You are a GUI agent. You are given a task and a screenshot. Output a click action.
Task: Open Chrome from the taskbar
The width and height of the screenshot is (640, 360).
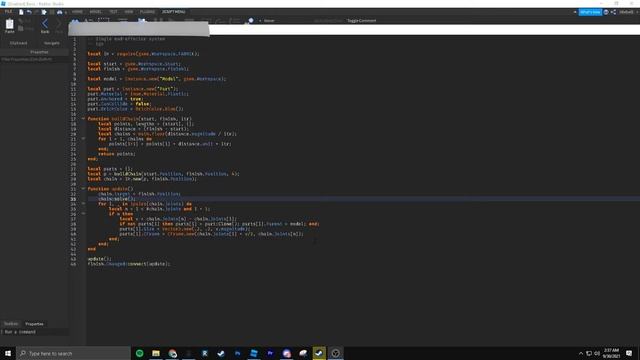pyautogui.click(x=172, y=353)
